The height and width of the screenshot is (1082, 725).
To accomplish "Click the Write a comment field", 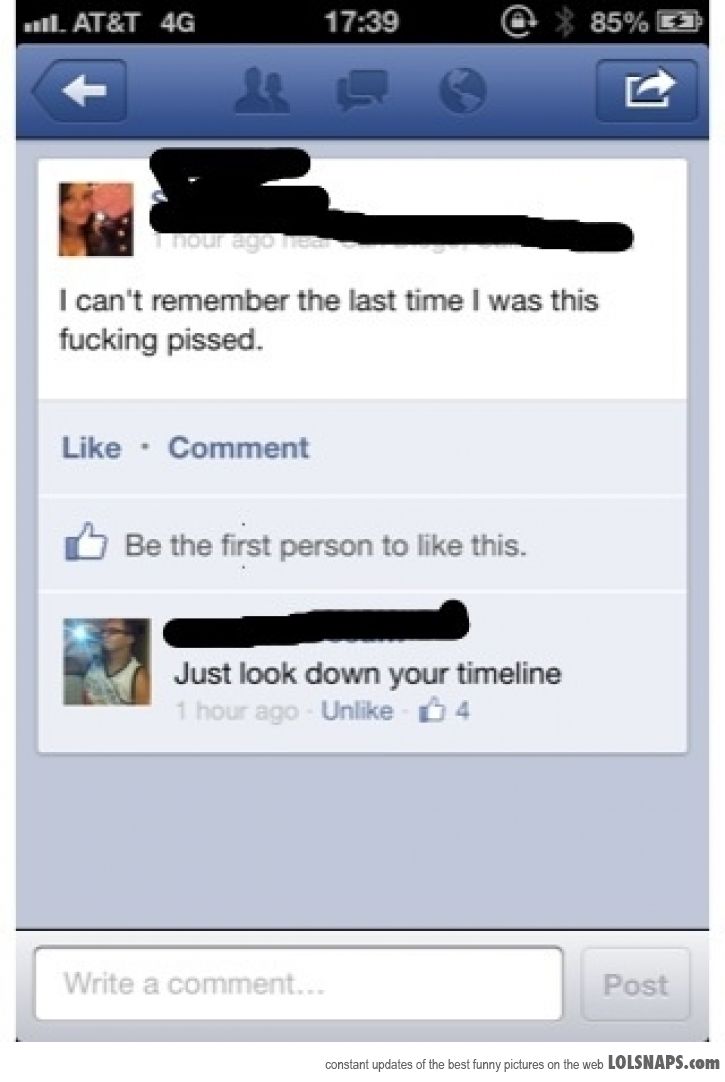I will pos(299,983).
